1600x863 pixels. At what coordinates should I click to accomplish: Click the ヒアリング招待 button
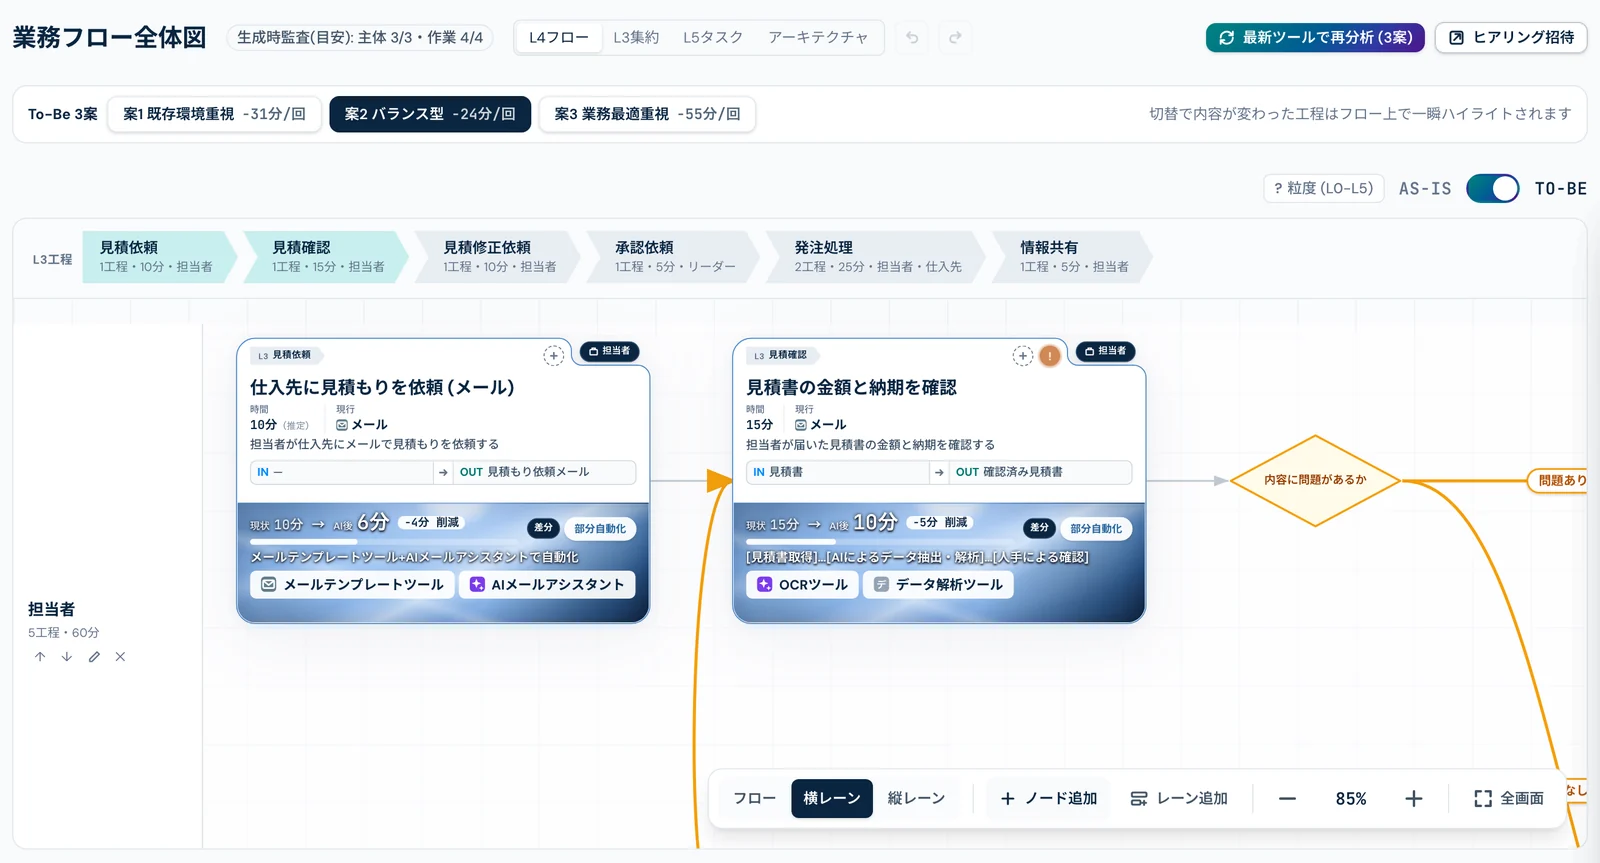pos(1511,38)
